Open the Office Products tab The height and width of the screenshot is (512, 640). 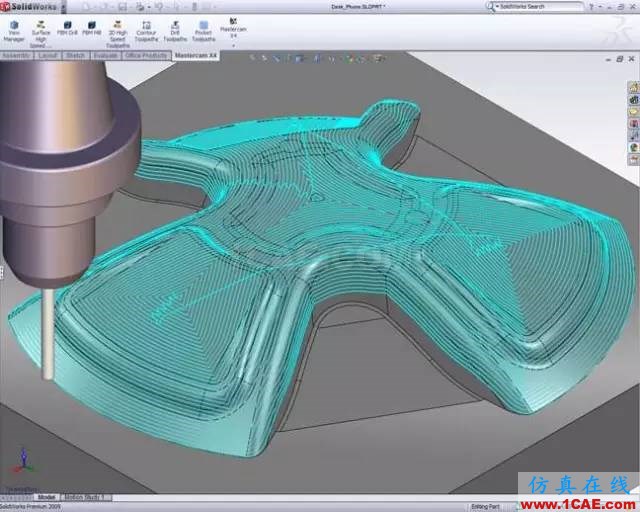[x=144, y=55]
